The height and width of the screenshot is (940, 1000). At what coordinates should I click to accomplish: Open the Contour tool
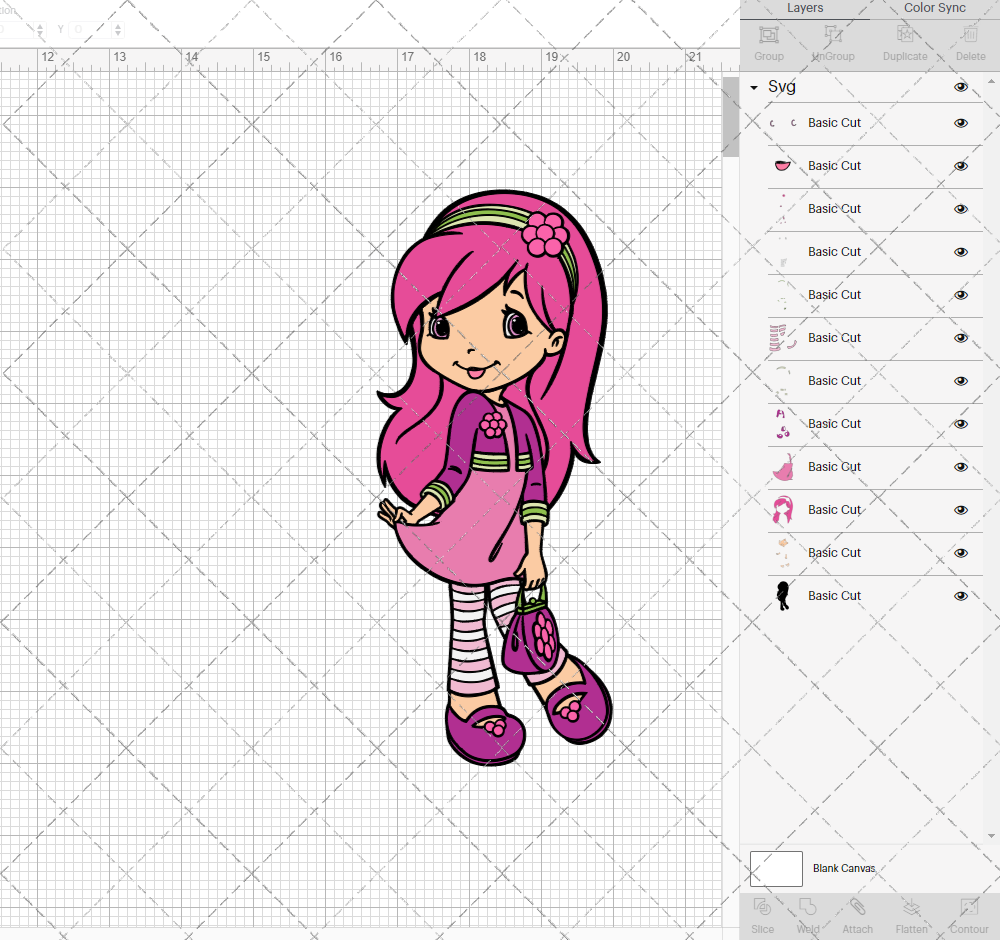[968, 915]
